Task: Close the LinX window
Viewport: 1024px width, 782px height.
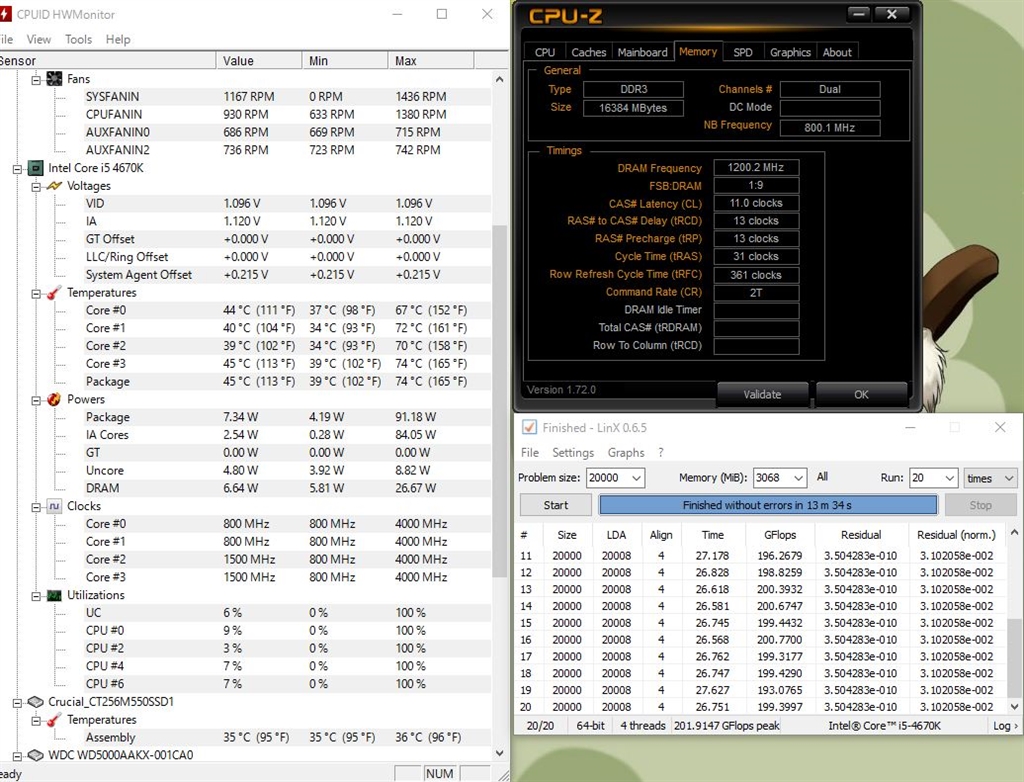Action: pos(1000,427)
